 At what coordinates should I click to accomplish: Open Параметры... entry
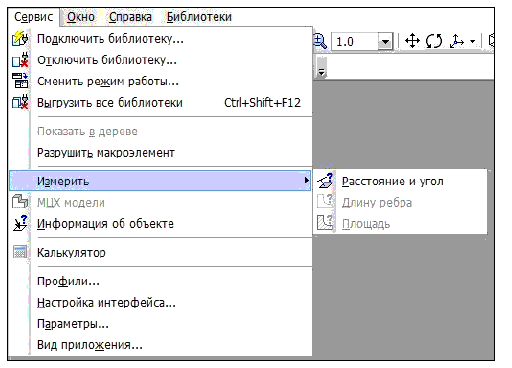pyautogui.click(x=161, y=324)
